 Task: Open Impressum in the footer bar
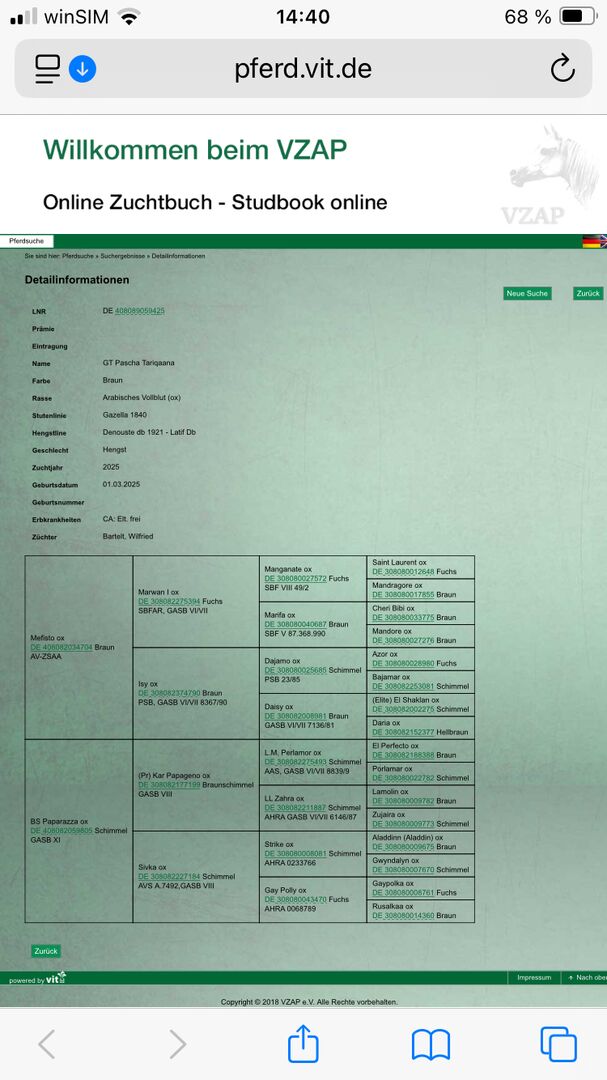pyautogui.click(x=534, y=977)
